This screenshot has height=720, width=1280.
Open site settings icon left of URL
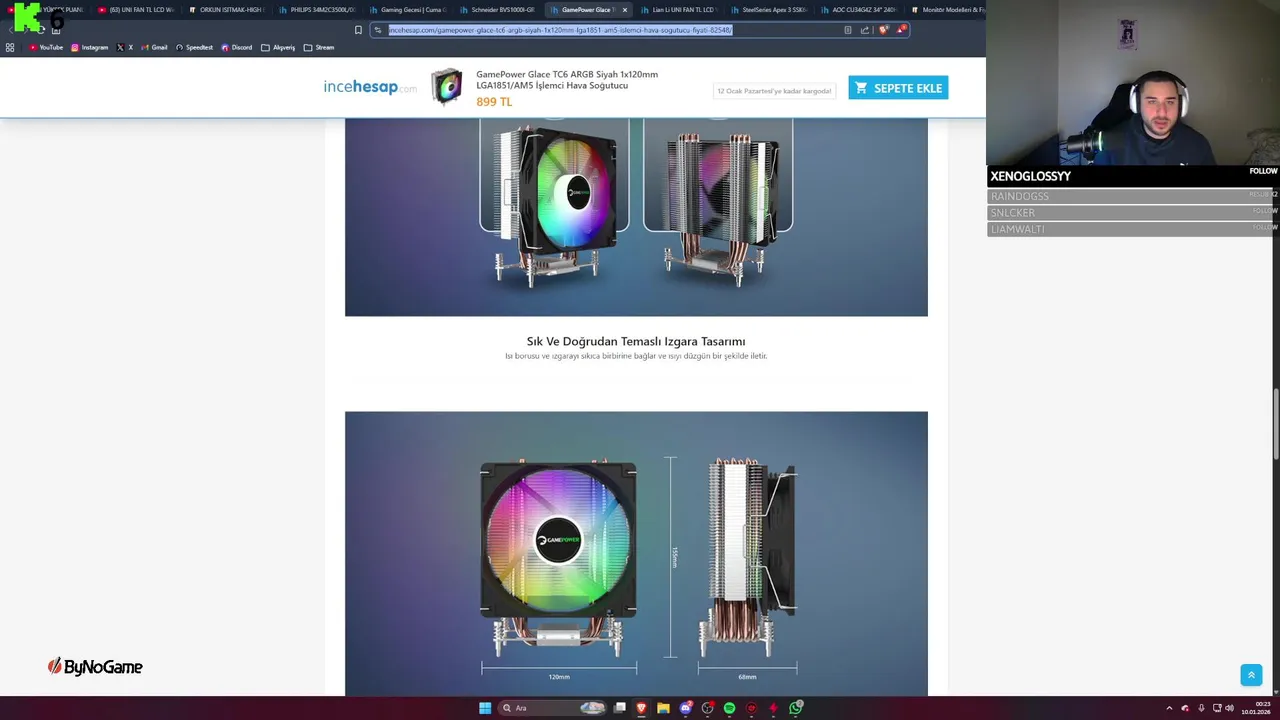point(378,30)
